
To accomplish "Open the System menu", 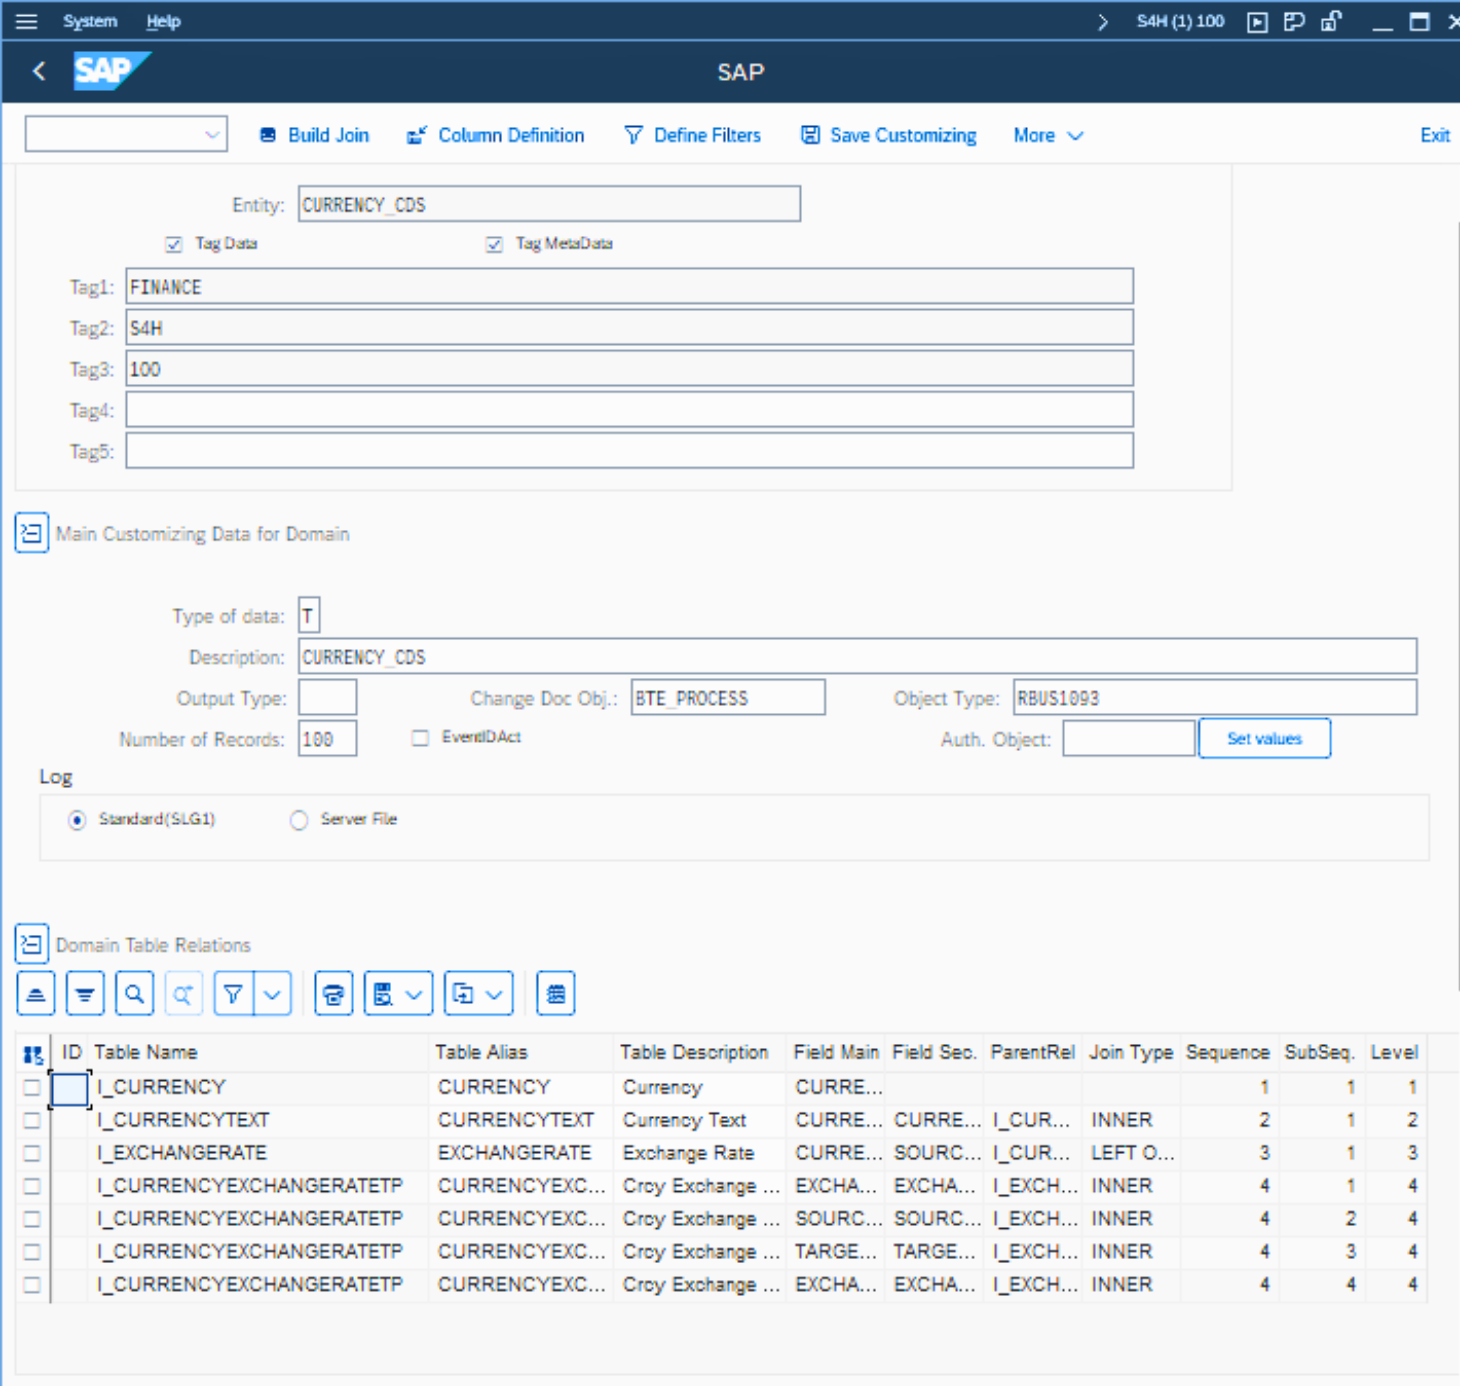I will coord(90,21).
